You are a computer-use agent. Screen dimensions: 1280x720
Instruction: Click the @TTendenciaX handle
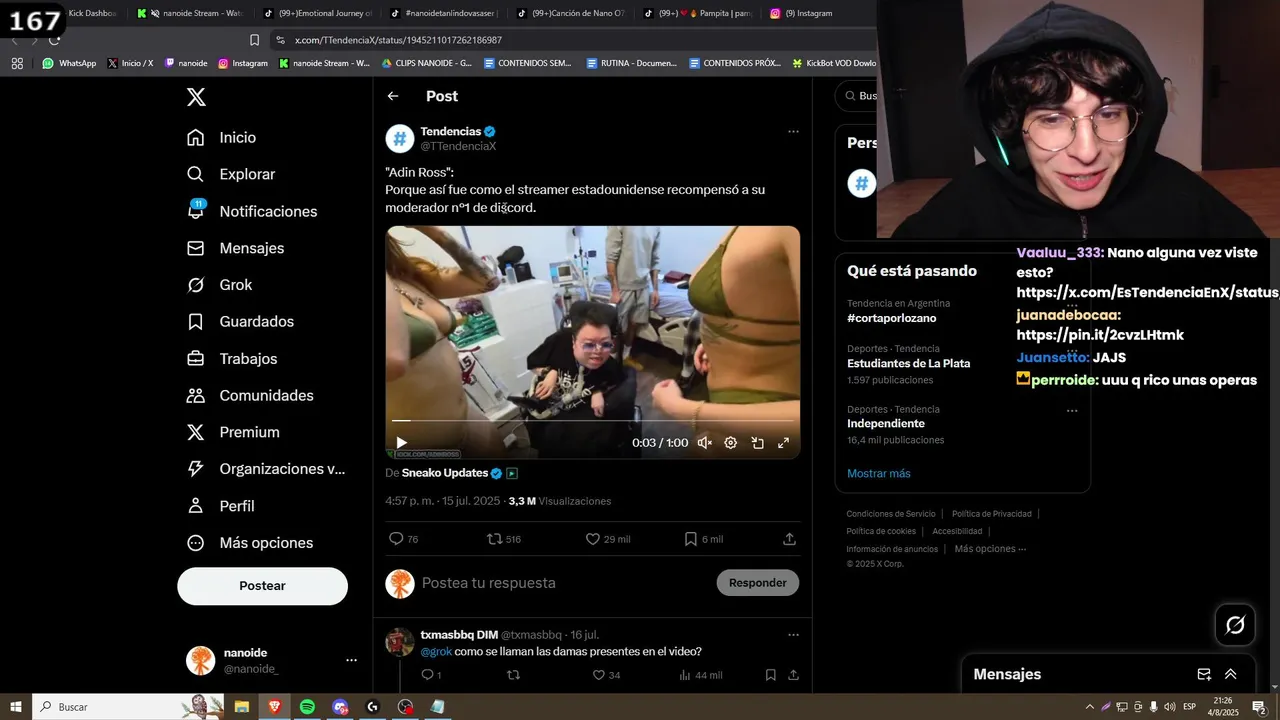point(458,146)
